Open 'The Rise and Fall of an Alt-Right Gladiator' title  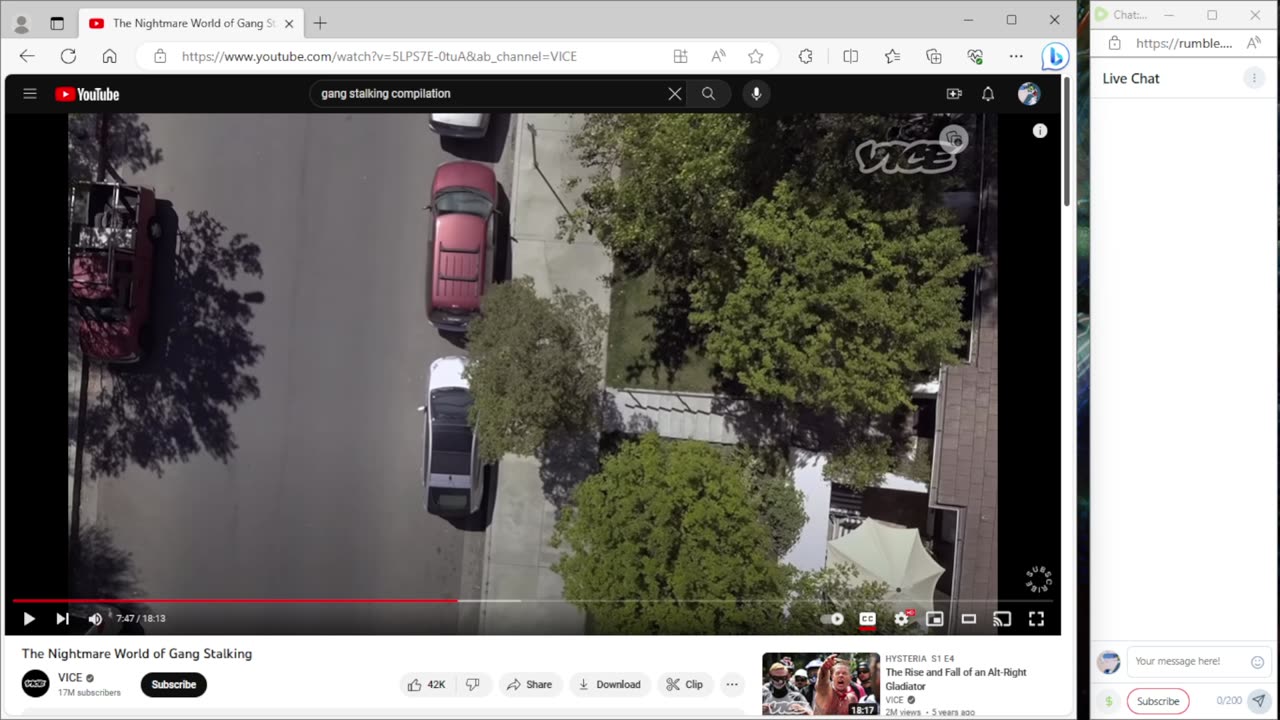[956, 679]
